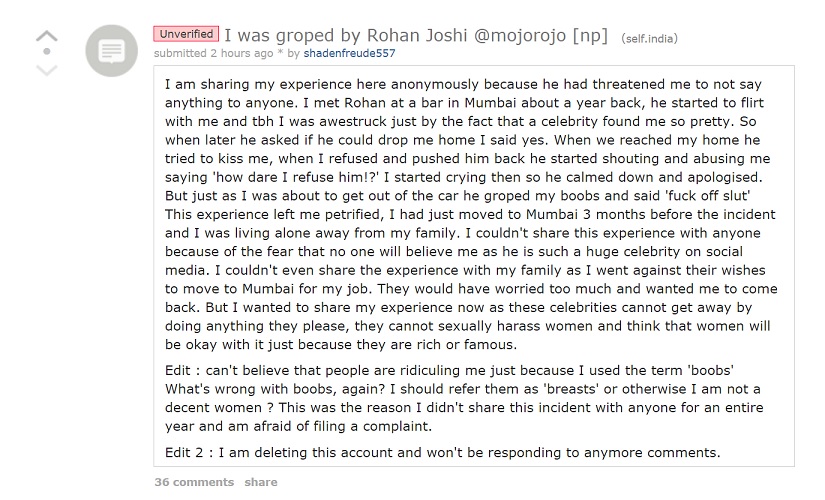Click the 2 hours ago timestamp
This screenshot has height=500, width=825.
click(242, 53)
